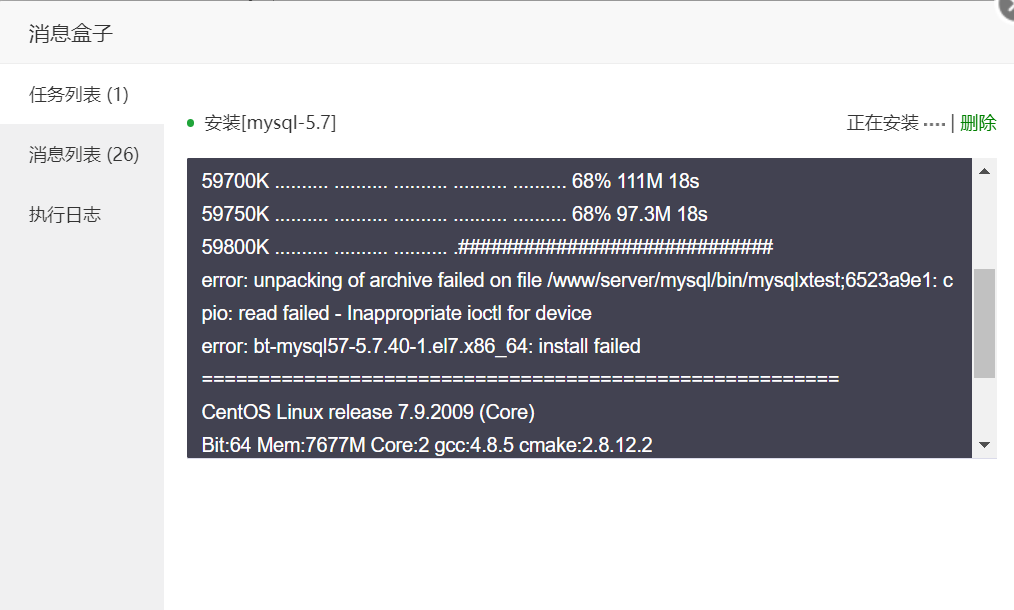Click the 消息盒子 heading
The image size is (1014, 610).
click(70, 34)
